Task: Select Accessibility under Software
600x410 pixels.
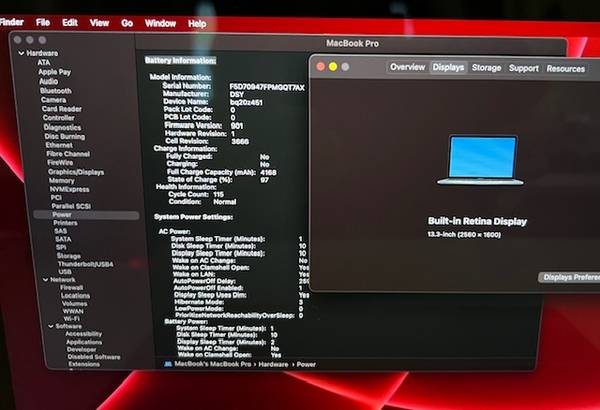Action: pyautogui.click(x=83, y=334)
